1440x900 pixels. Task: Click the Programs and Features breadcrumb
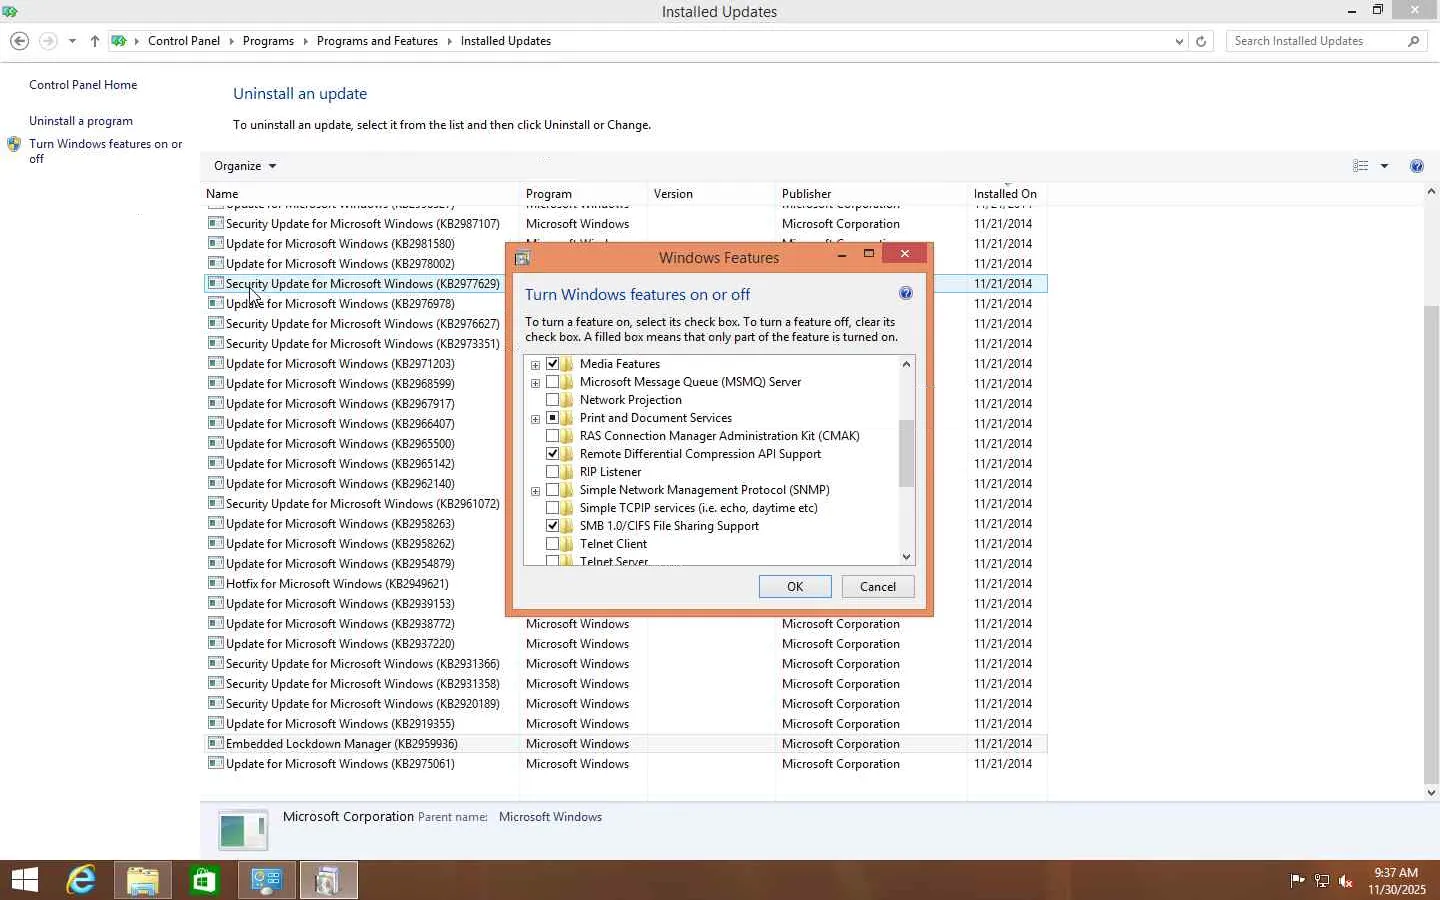coord(377,41)
